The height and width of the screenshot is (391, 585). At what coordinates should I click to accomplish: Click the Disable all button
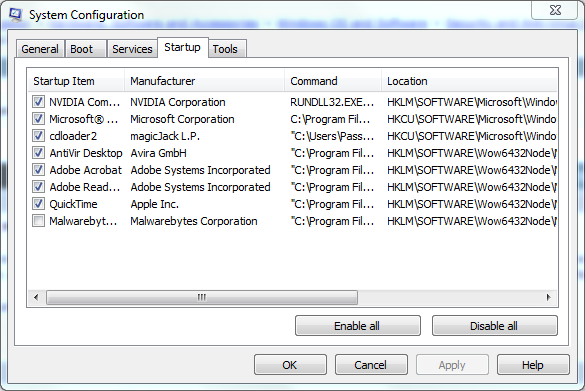tap(494, 326)
